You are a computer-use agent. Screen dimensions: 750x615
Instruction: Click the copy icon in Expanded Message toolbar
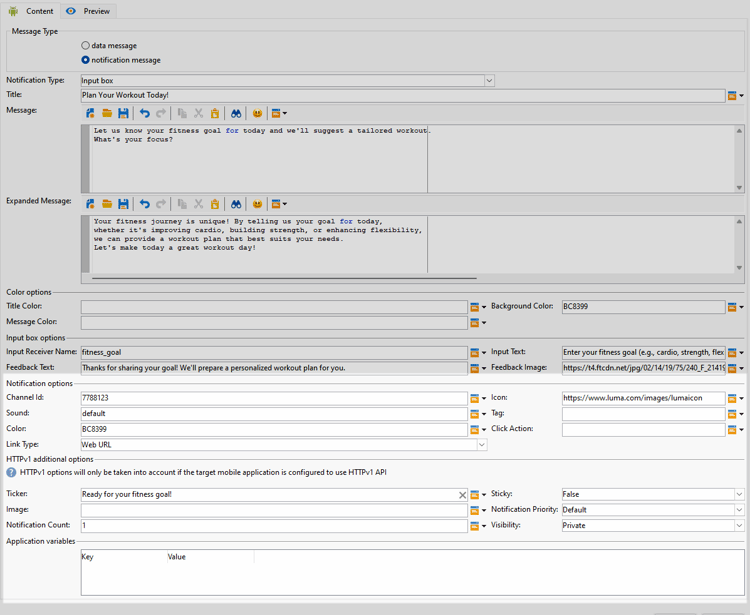182,204
